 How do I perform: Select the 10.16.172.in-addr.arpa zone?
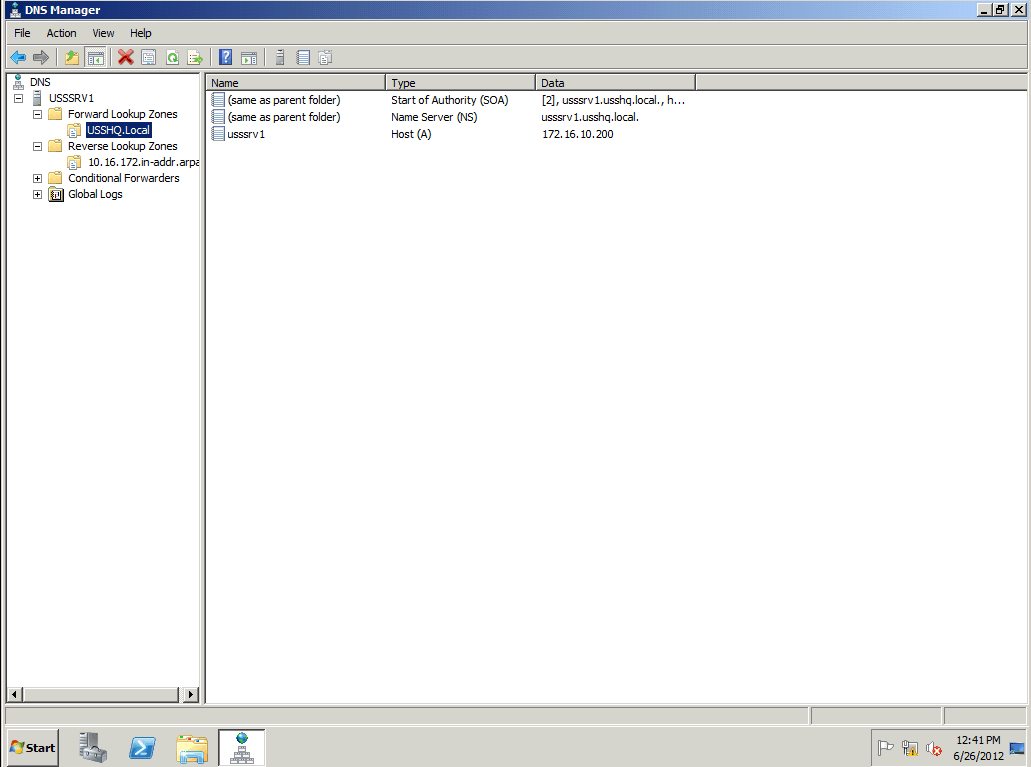click(143, 162)
